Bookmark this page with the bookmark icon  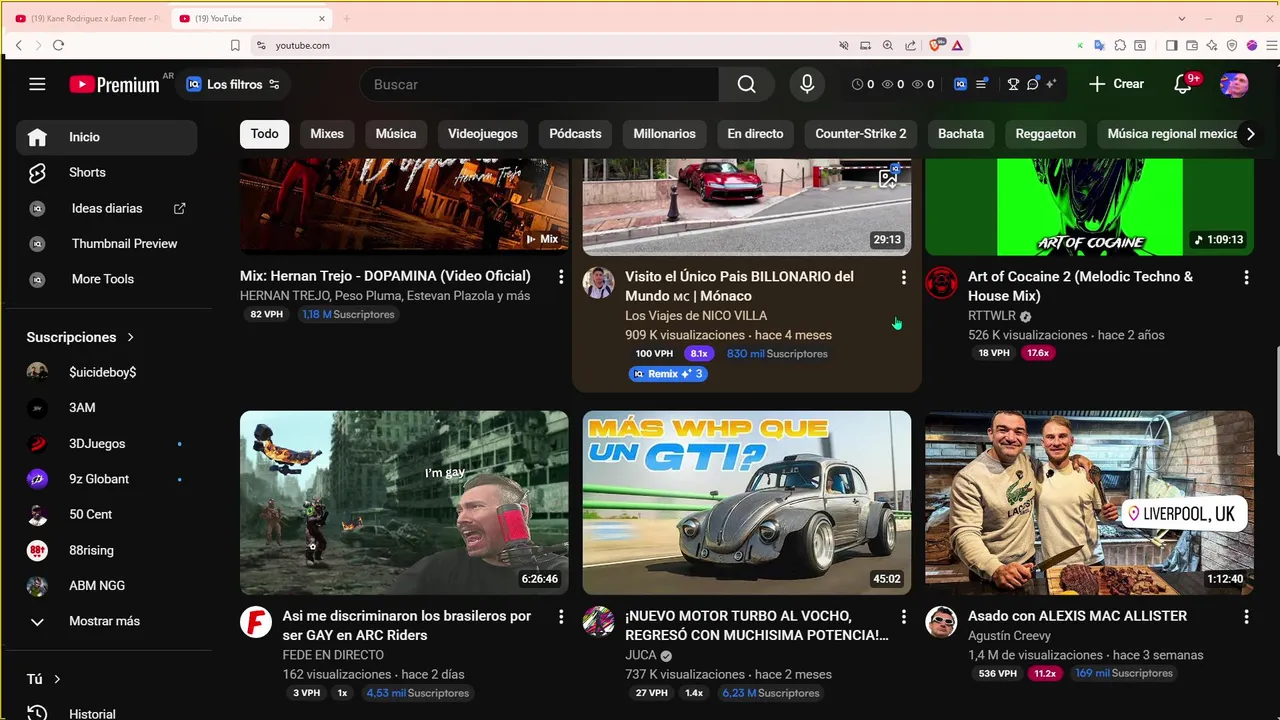coord(235,45)
